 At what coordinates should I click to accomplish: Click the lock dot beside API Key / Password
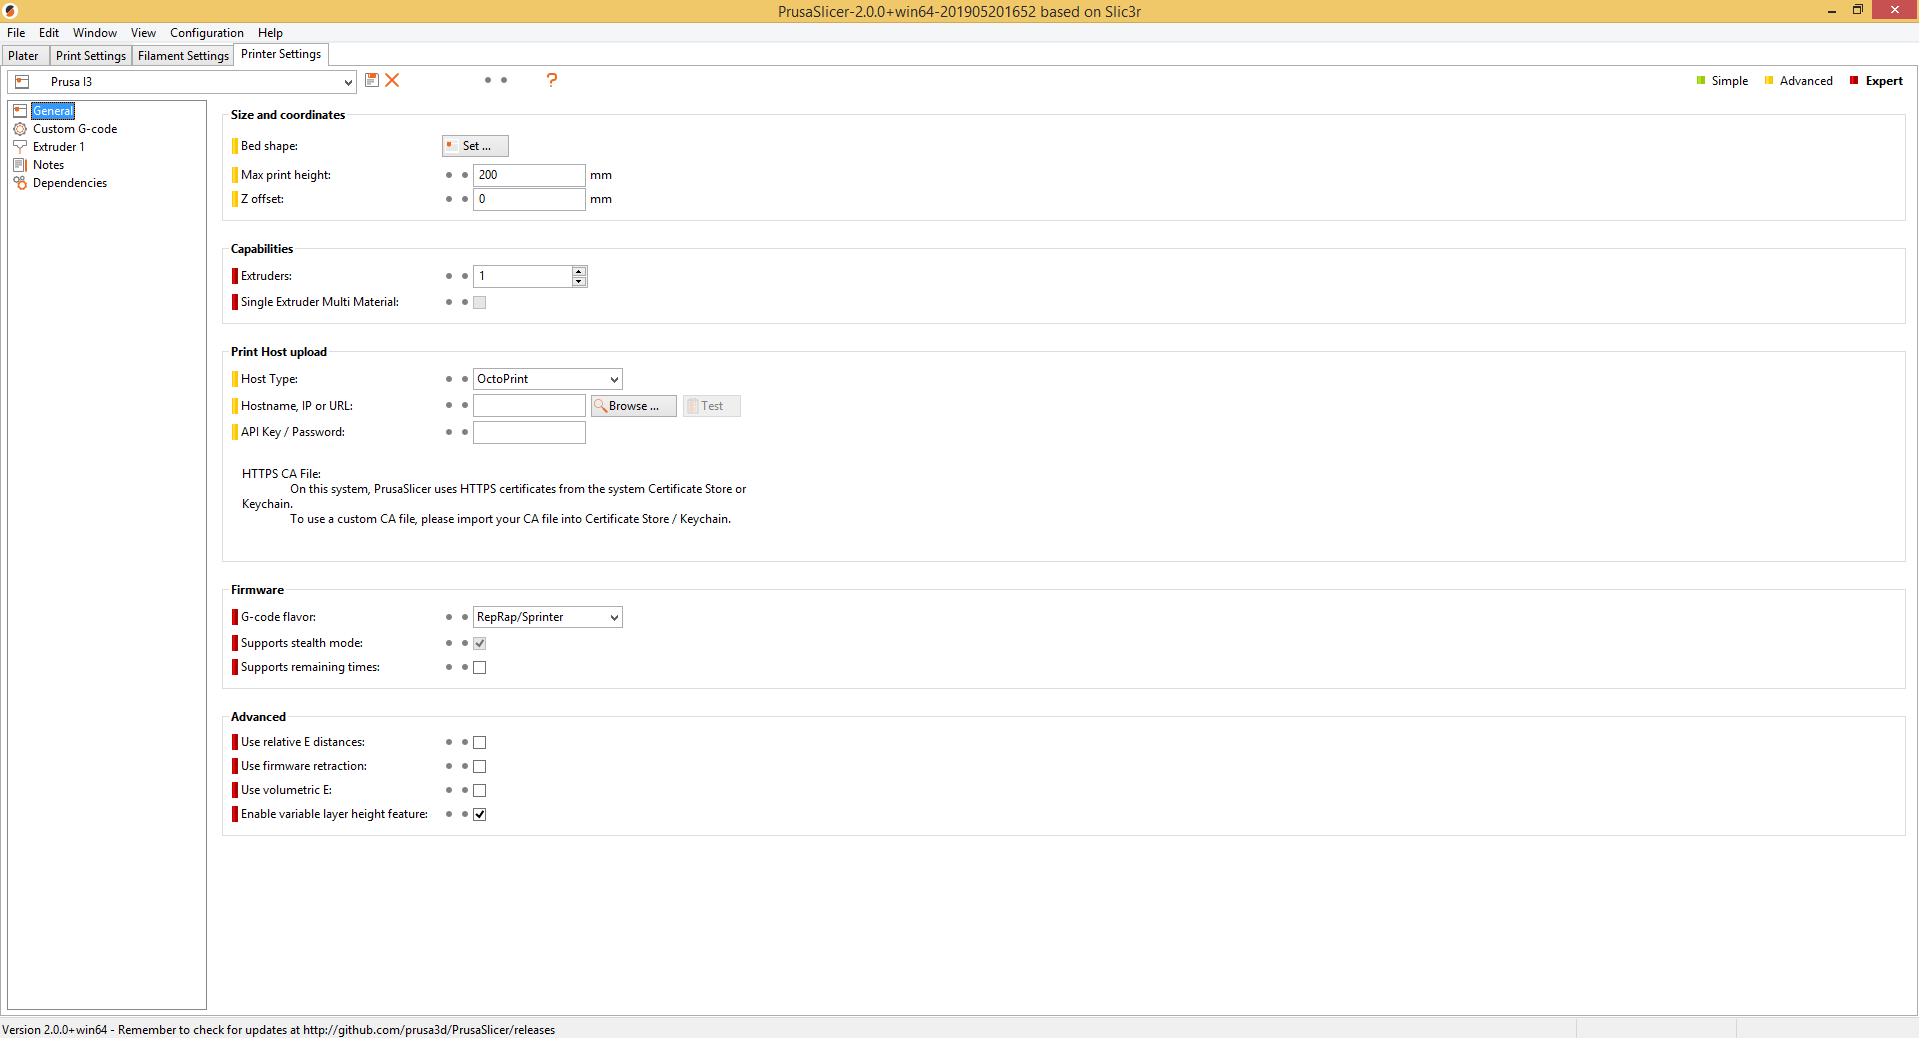[449, 432]
